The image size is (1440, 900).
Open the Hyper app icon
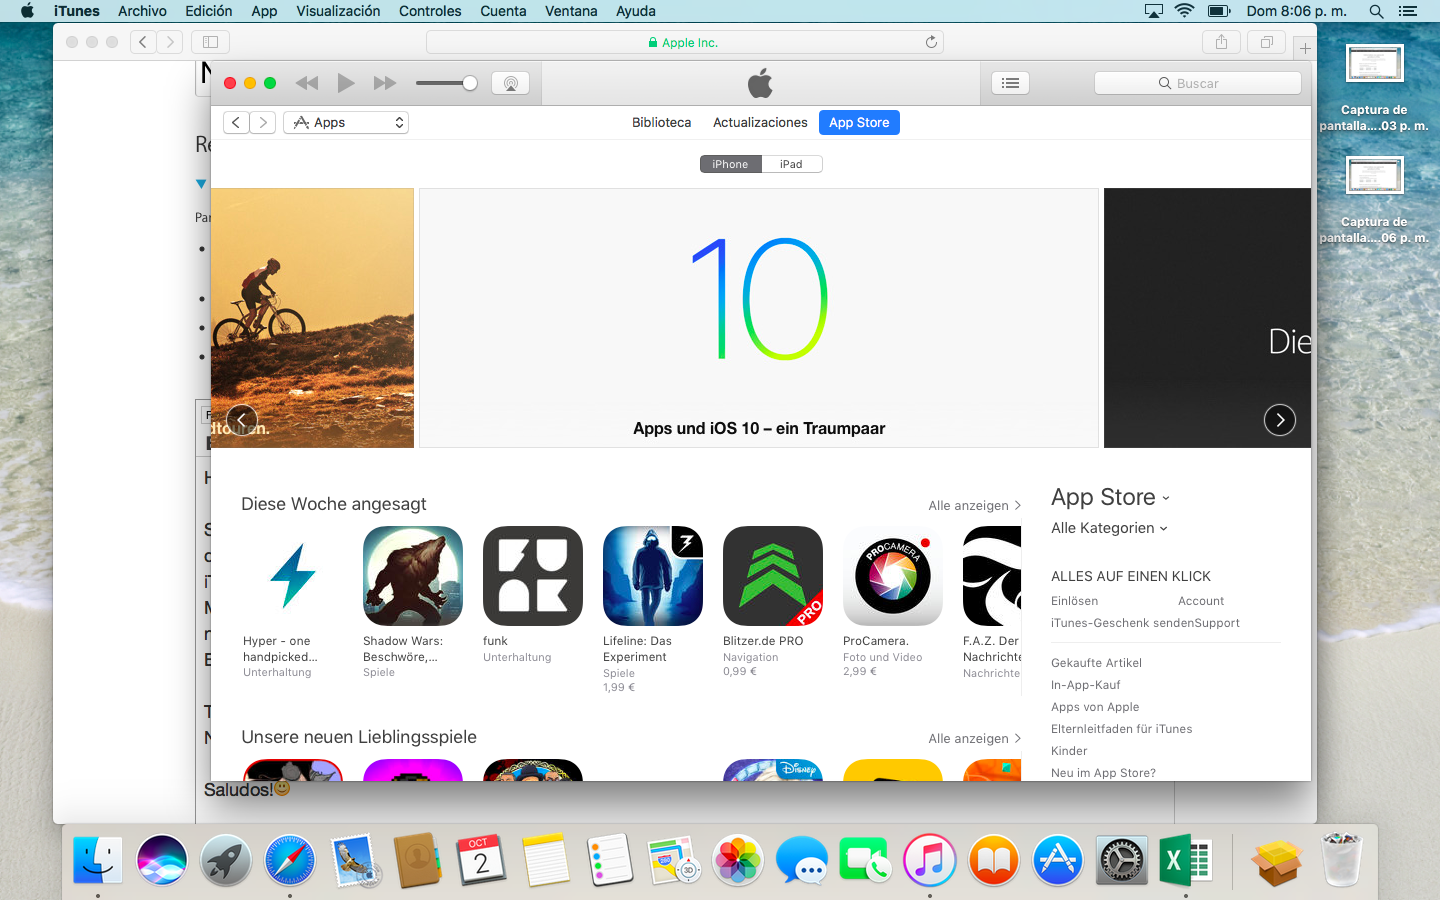pos(293,576)
